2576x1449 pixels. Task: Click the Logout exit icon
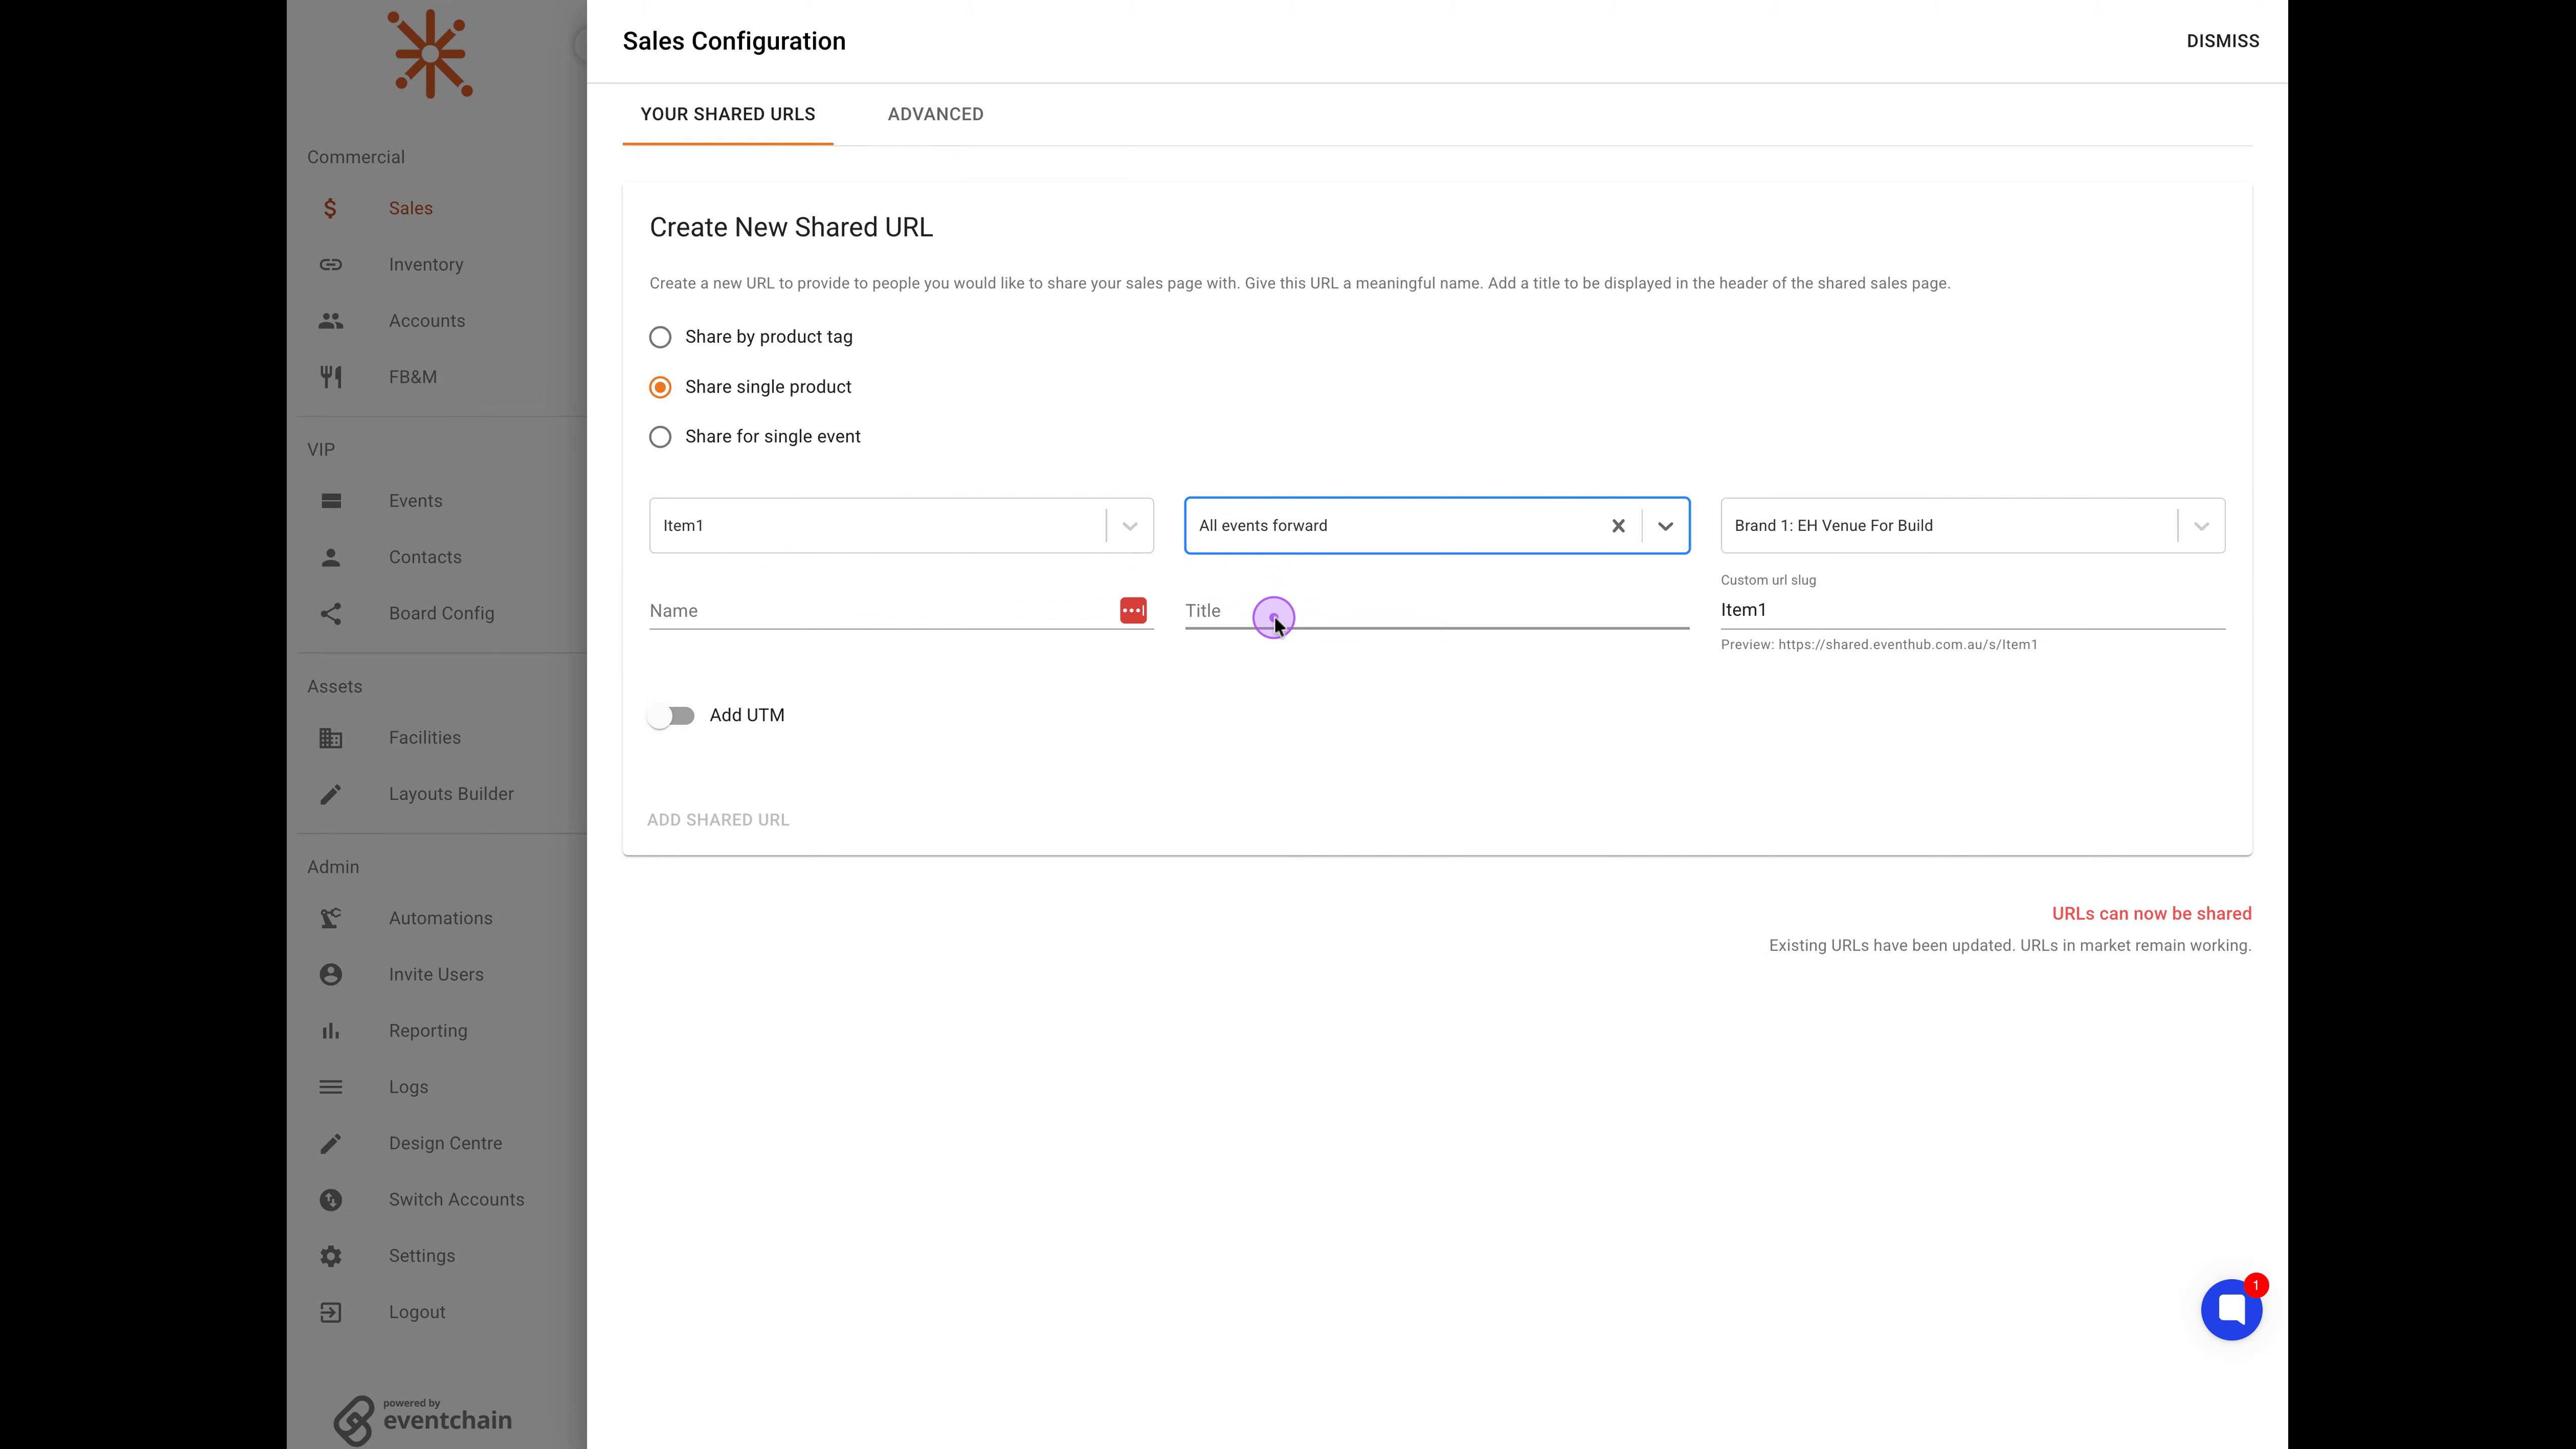pos(331,1312)
